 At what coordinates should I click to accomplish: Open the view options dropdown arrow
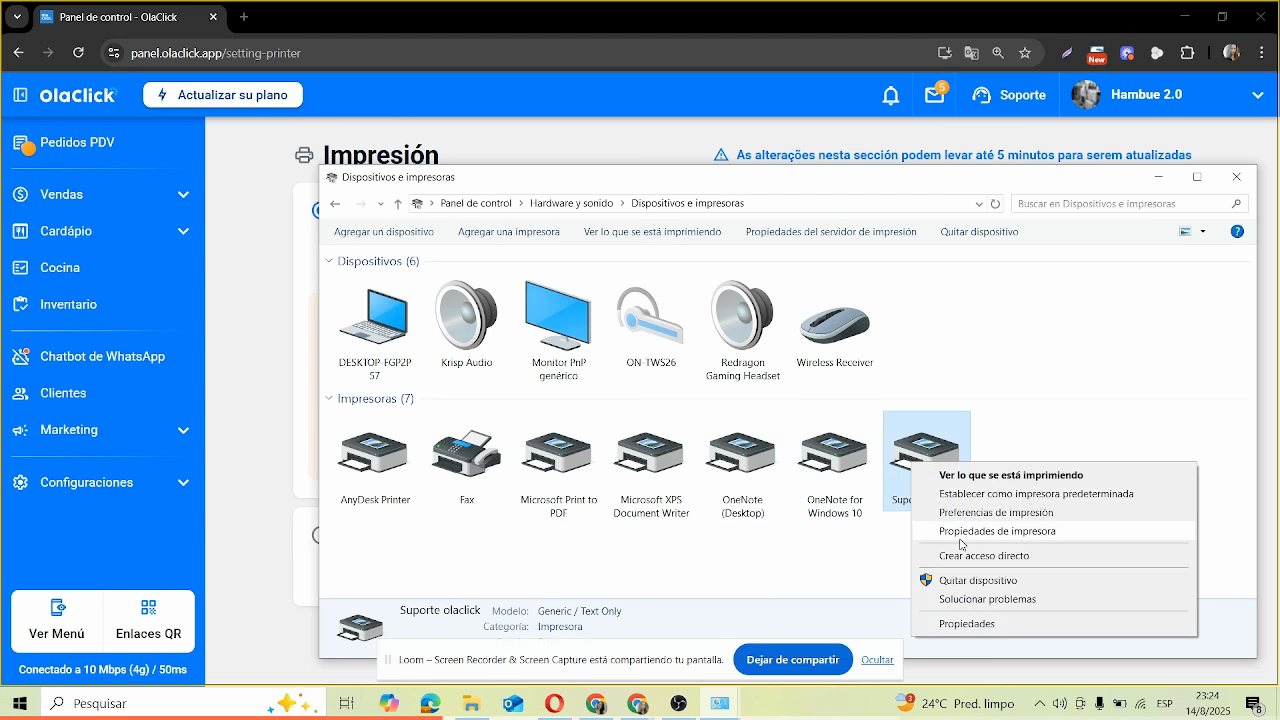1203,231
